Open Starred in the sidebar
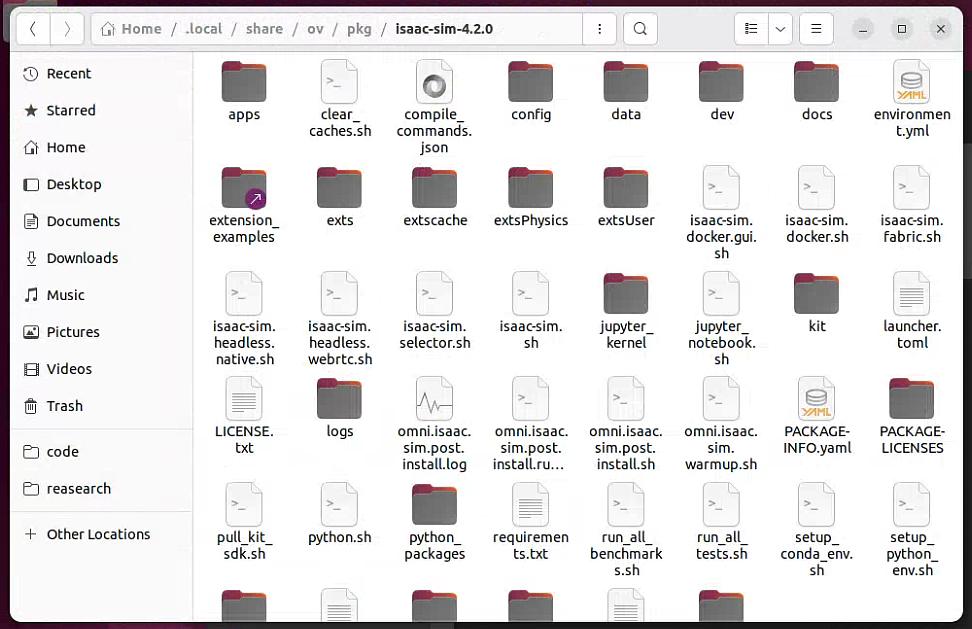 102,110
